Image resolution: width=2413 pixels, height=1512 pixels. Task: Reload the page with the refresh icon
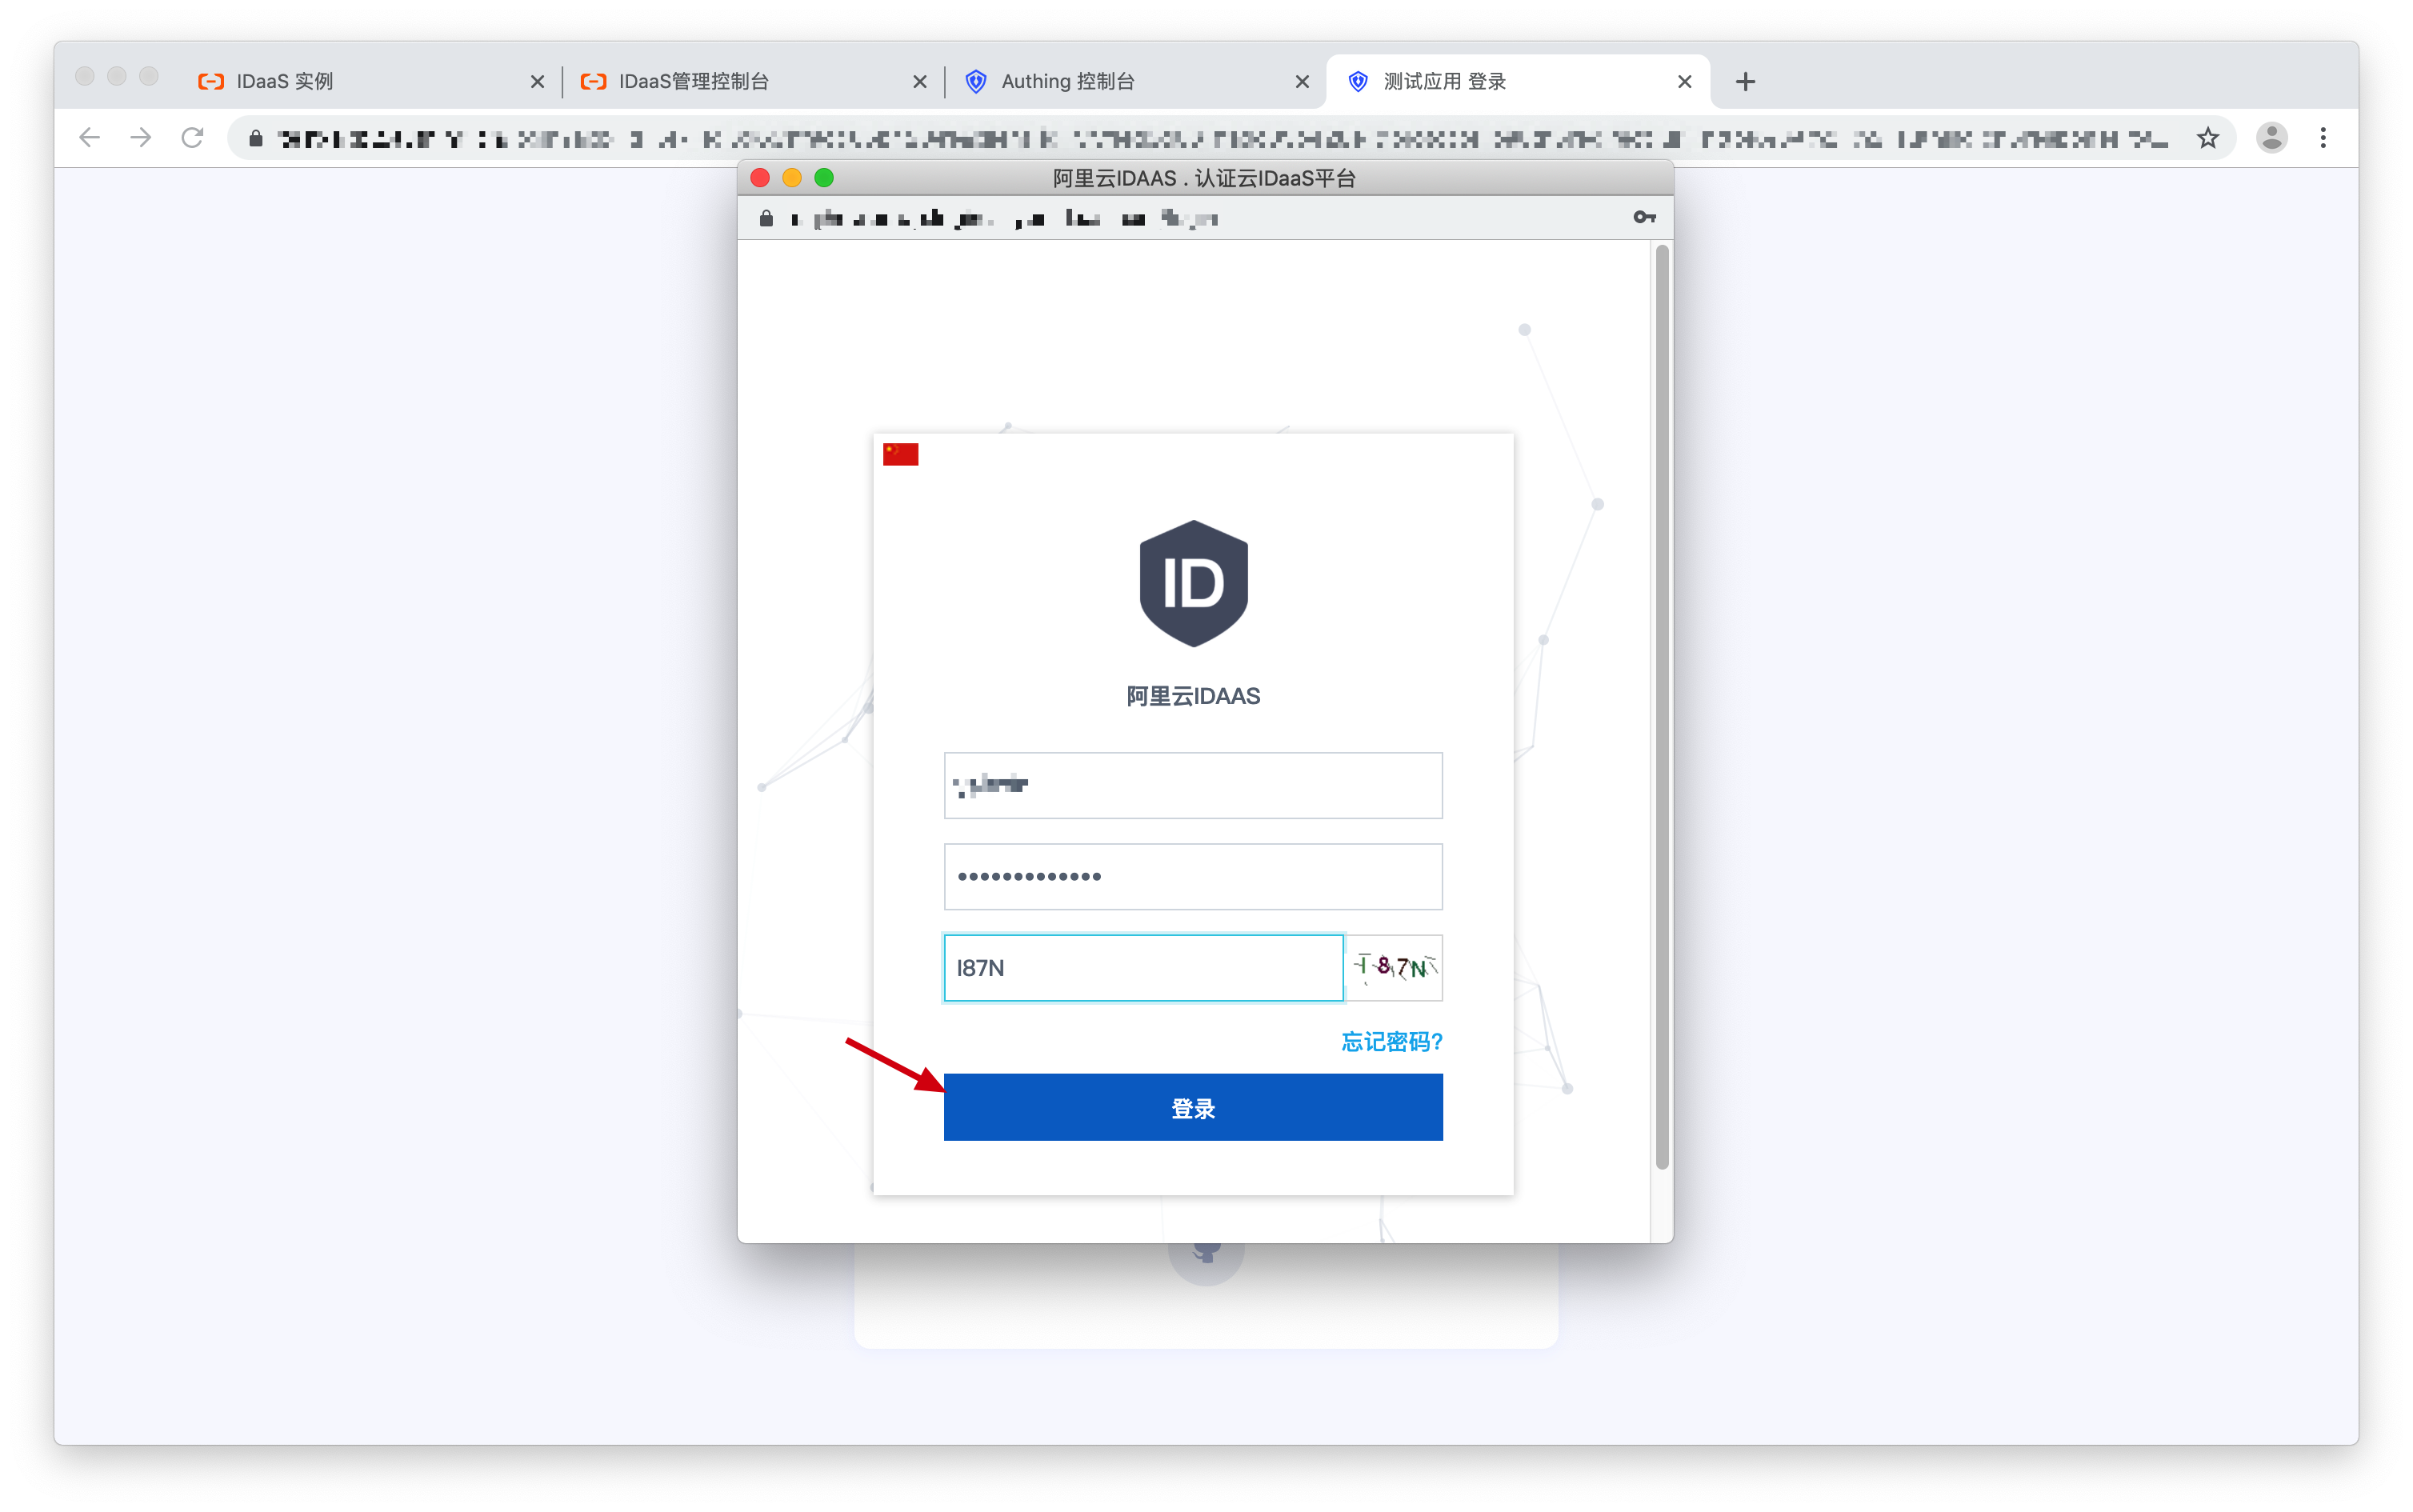(x=193, y=138)
